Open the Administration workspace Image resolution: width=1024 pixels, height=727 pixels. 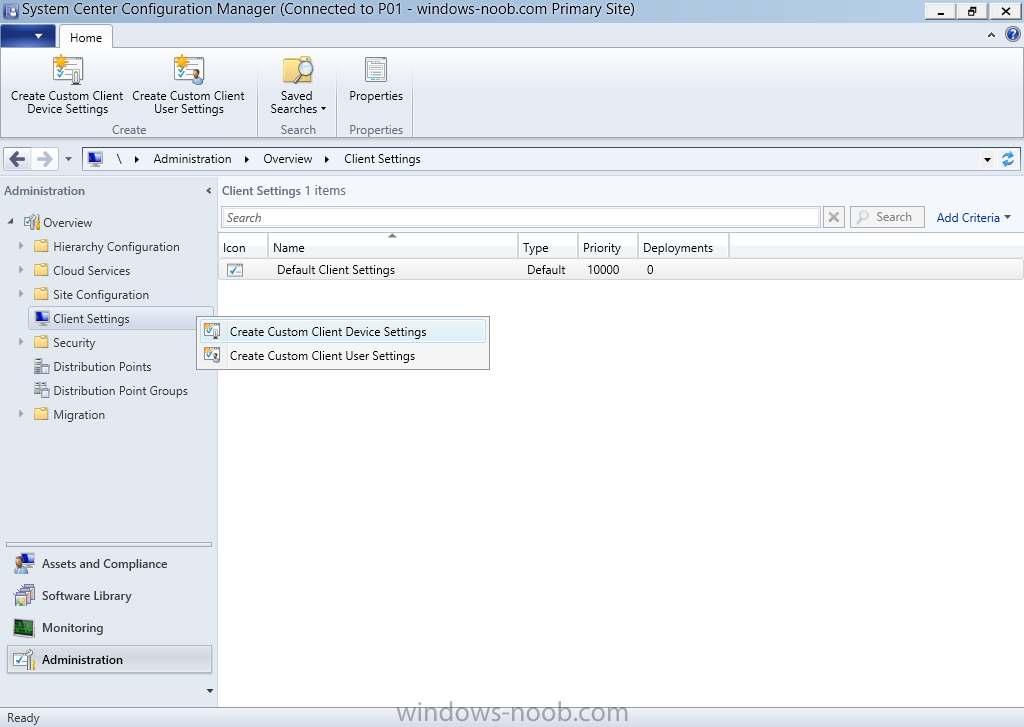[109, 660]
